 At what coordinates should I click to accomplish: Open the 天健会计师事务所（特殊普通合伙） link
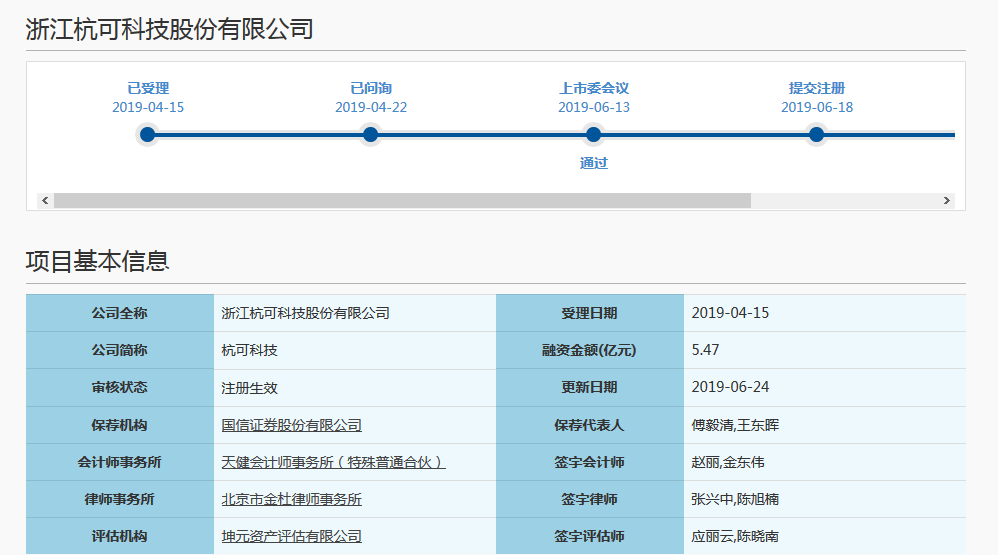[x=333, y=462]
